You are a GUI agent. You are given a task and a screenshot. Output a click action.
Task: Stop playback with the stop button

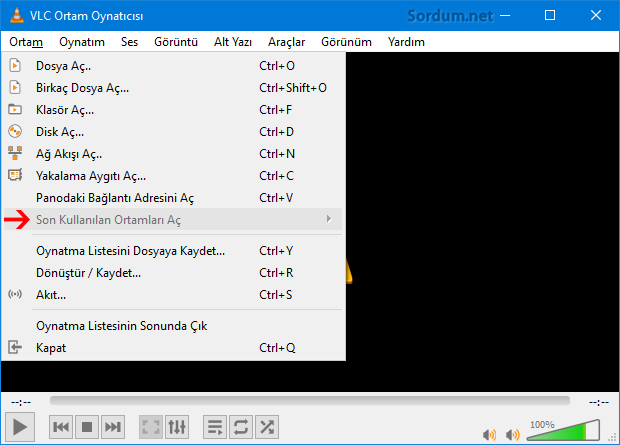pos(87,427)
